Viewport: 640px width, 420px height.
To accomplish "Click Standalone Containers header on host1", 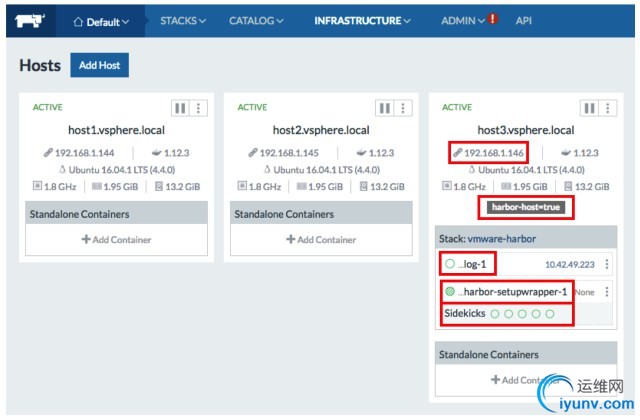I will coord(116,213).
